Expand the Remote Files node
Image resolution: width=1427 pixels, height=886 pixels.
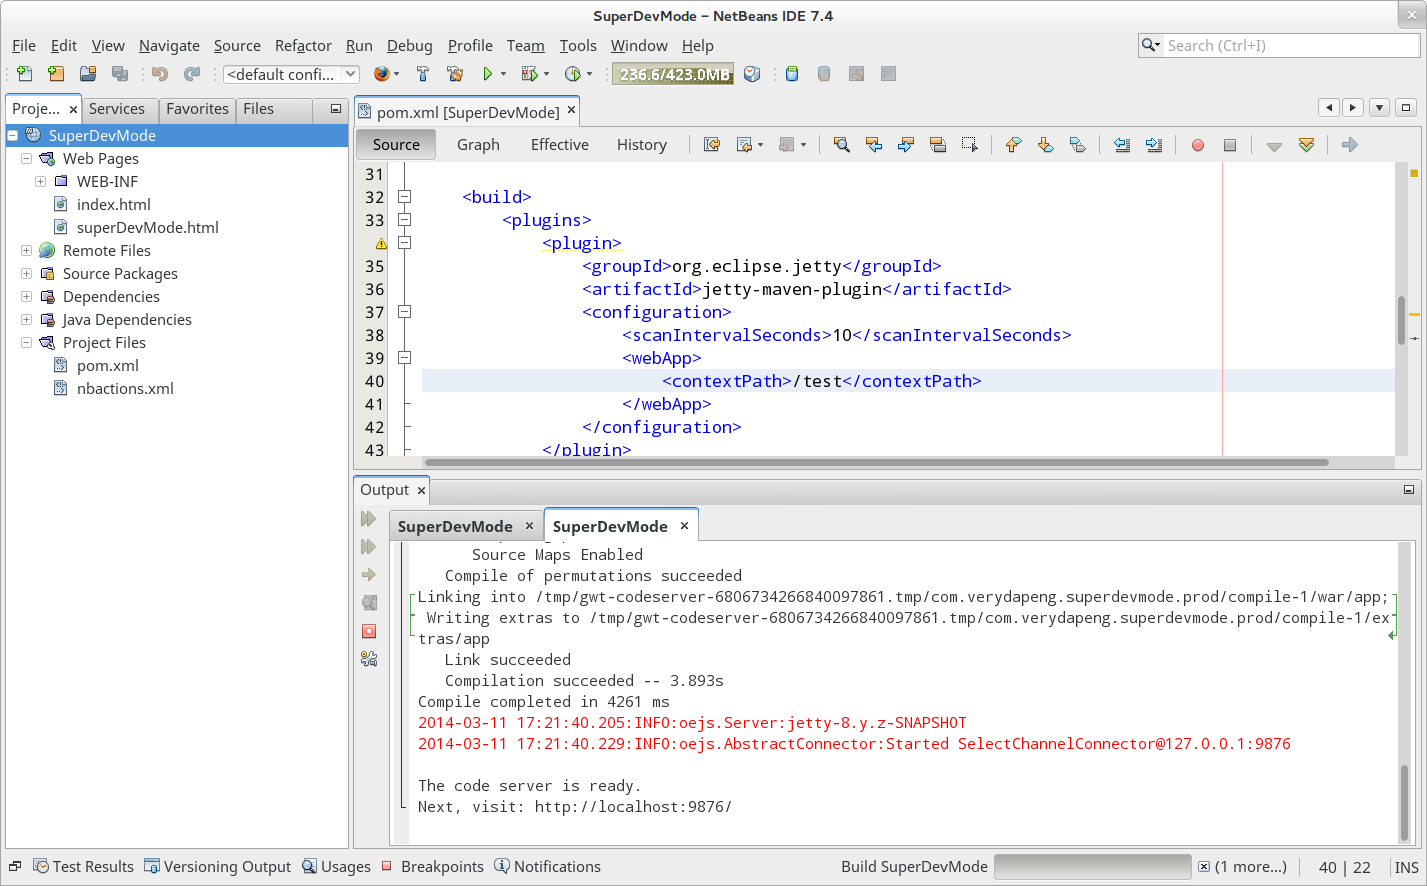(x=27, y=250)
